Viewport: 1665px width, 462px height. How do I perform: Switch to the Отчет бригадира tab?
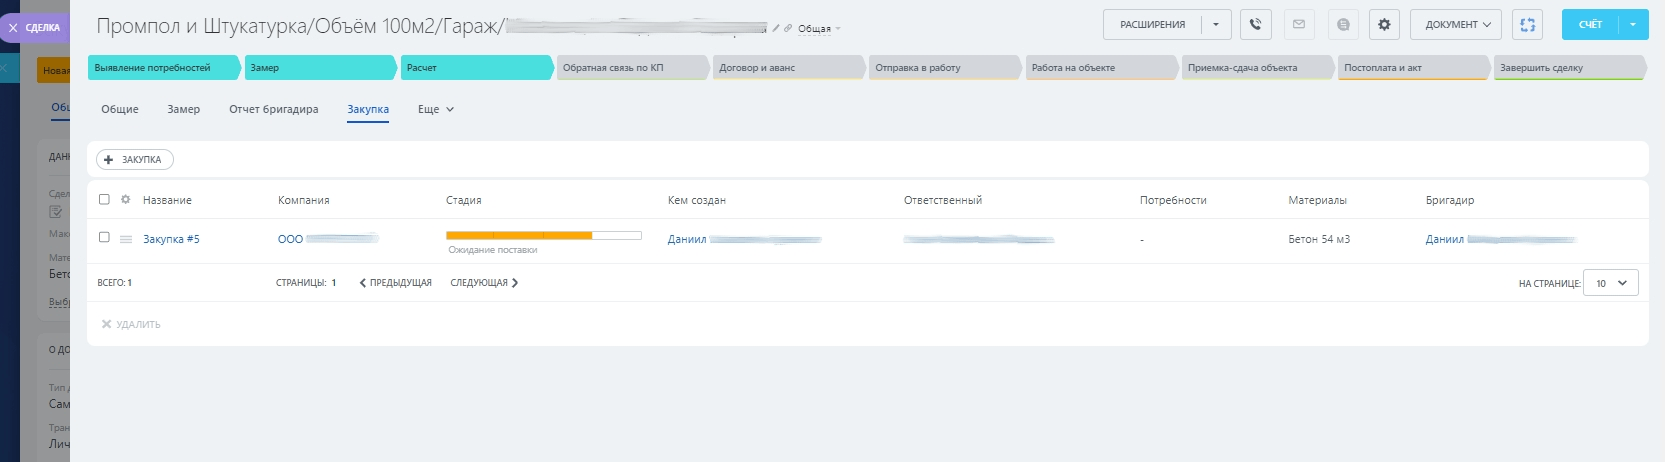click(274, 109)
